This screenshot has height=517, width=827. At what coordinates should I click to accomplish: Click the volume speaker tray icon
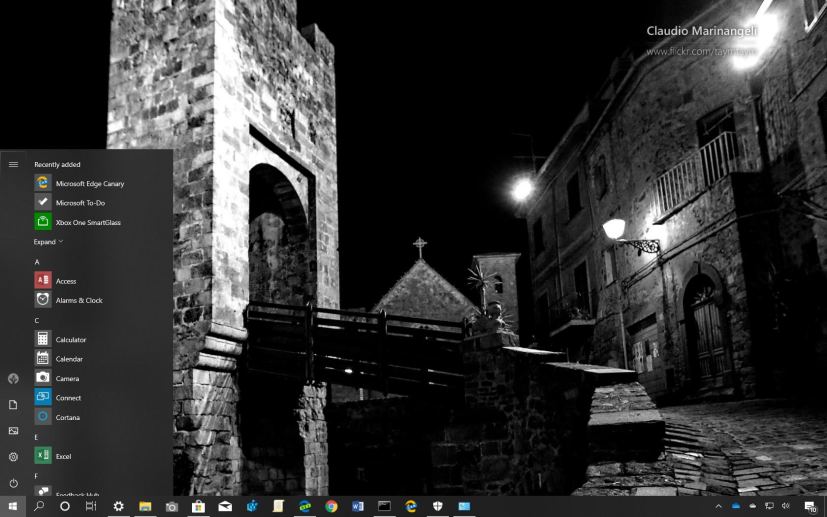(785, 506)
